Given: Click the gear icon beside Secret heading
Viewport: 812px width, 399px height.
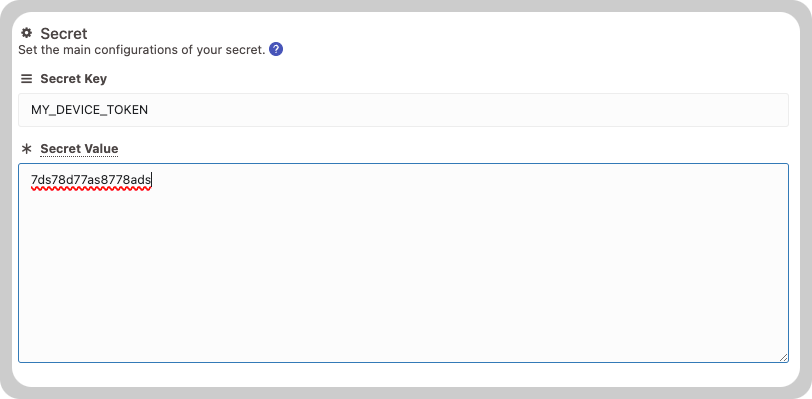Looking at the screenshot, I should pos(26,33).
